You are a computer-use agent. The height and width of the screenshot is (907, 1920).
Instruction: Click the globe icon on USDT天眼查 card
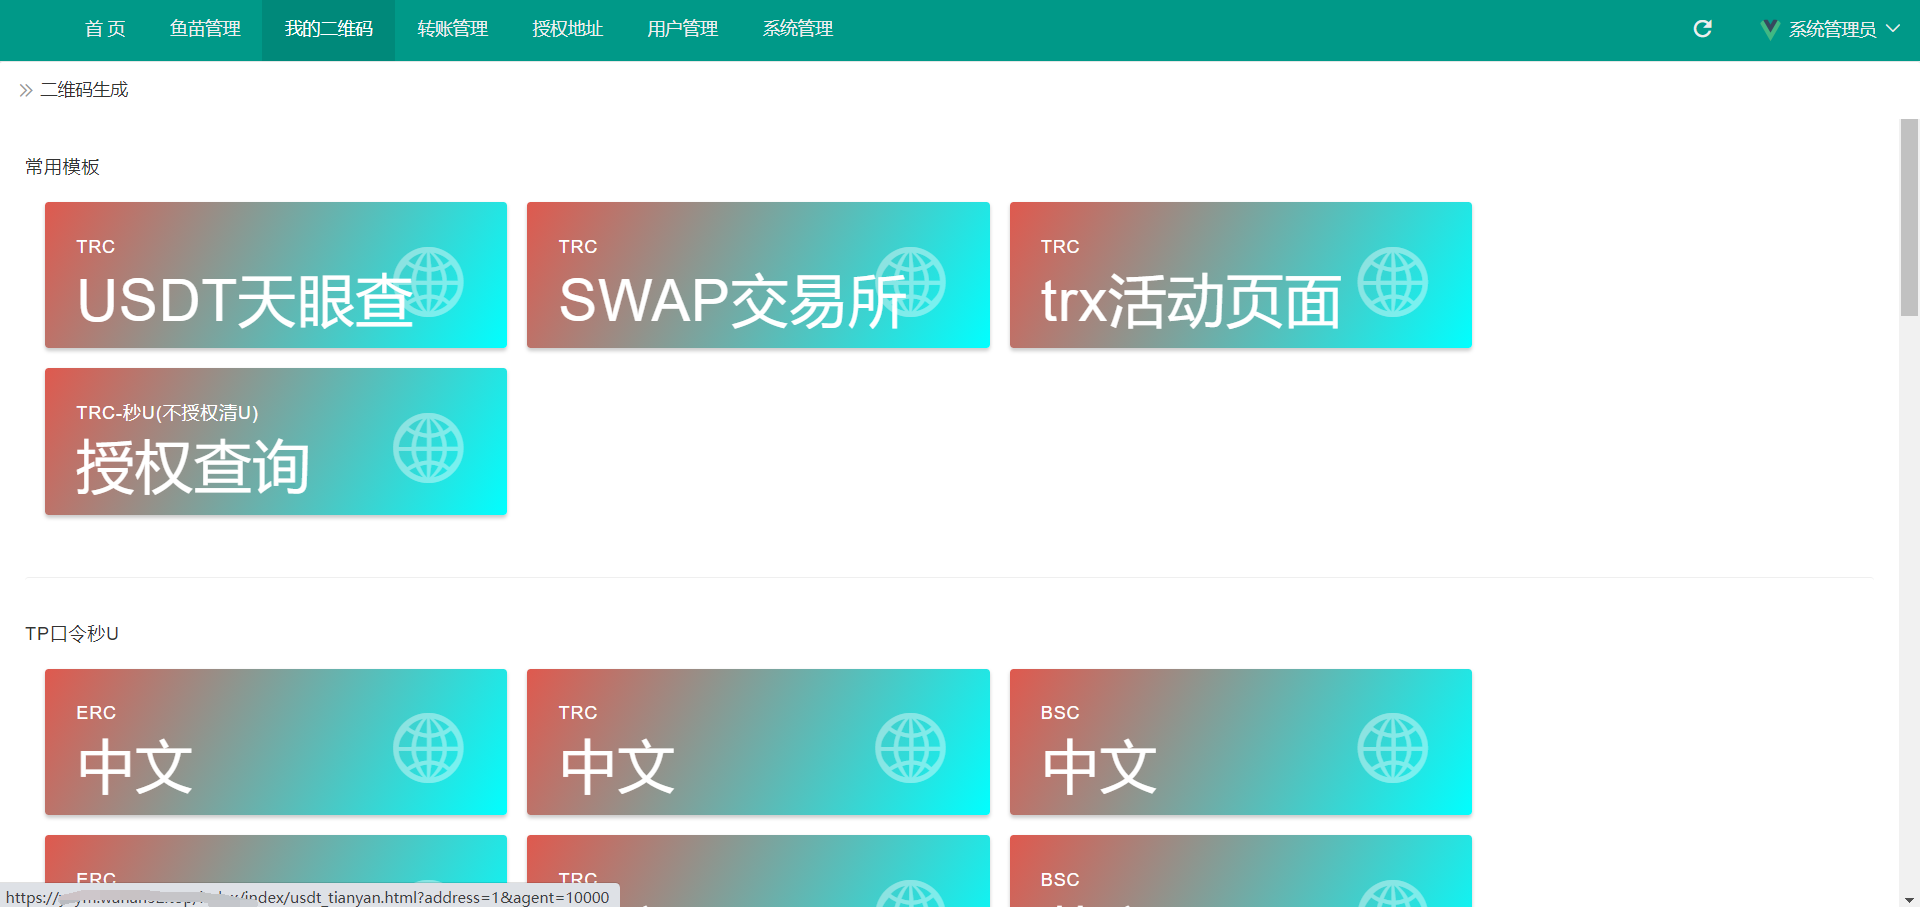tap(428, 282)
